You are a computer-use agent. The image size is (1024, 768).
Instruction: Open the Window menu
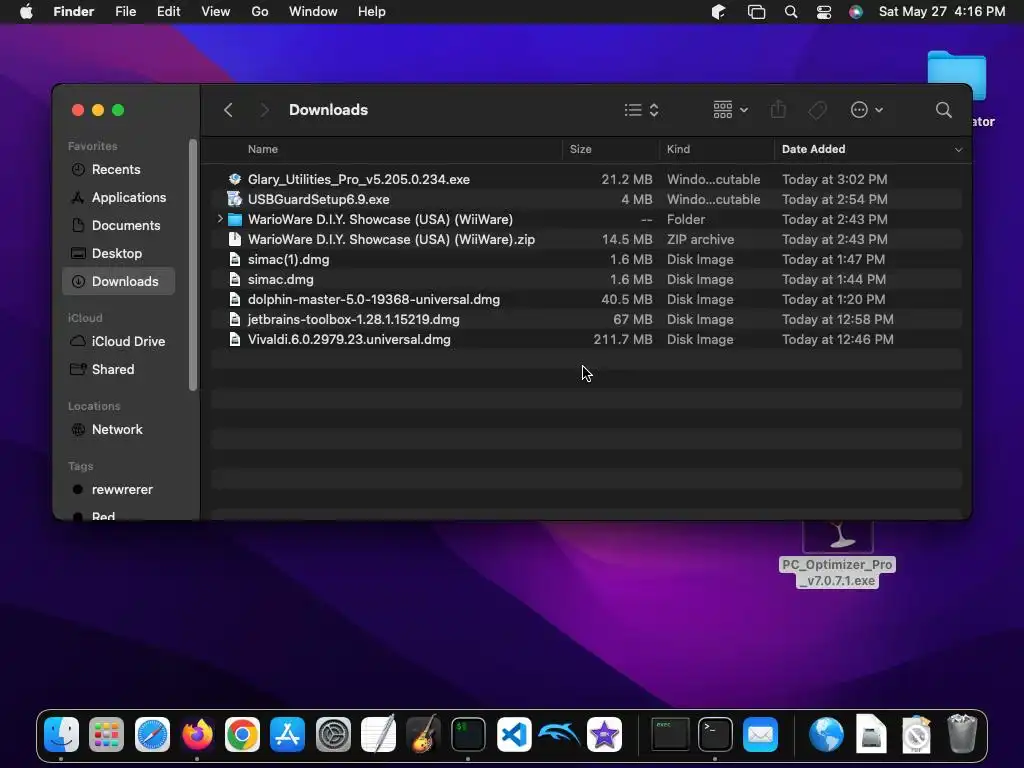point(313,12)
